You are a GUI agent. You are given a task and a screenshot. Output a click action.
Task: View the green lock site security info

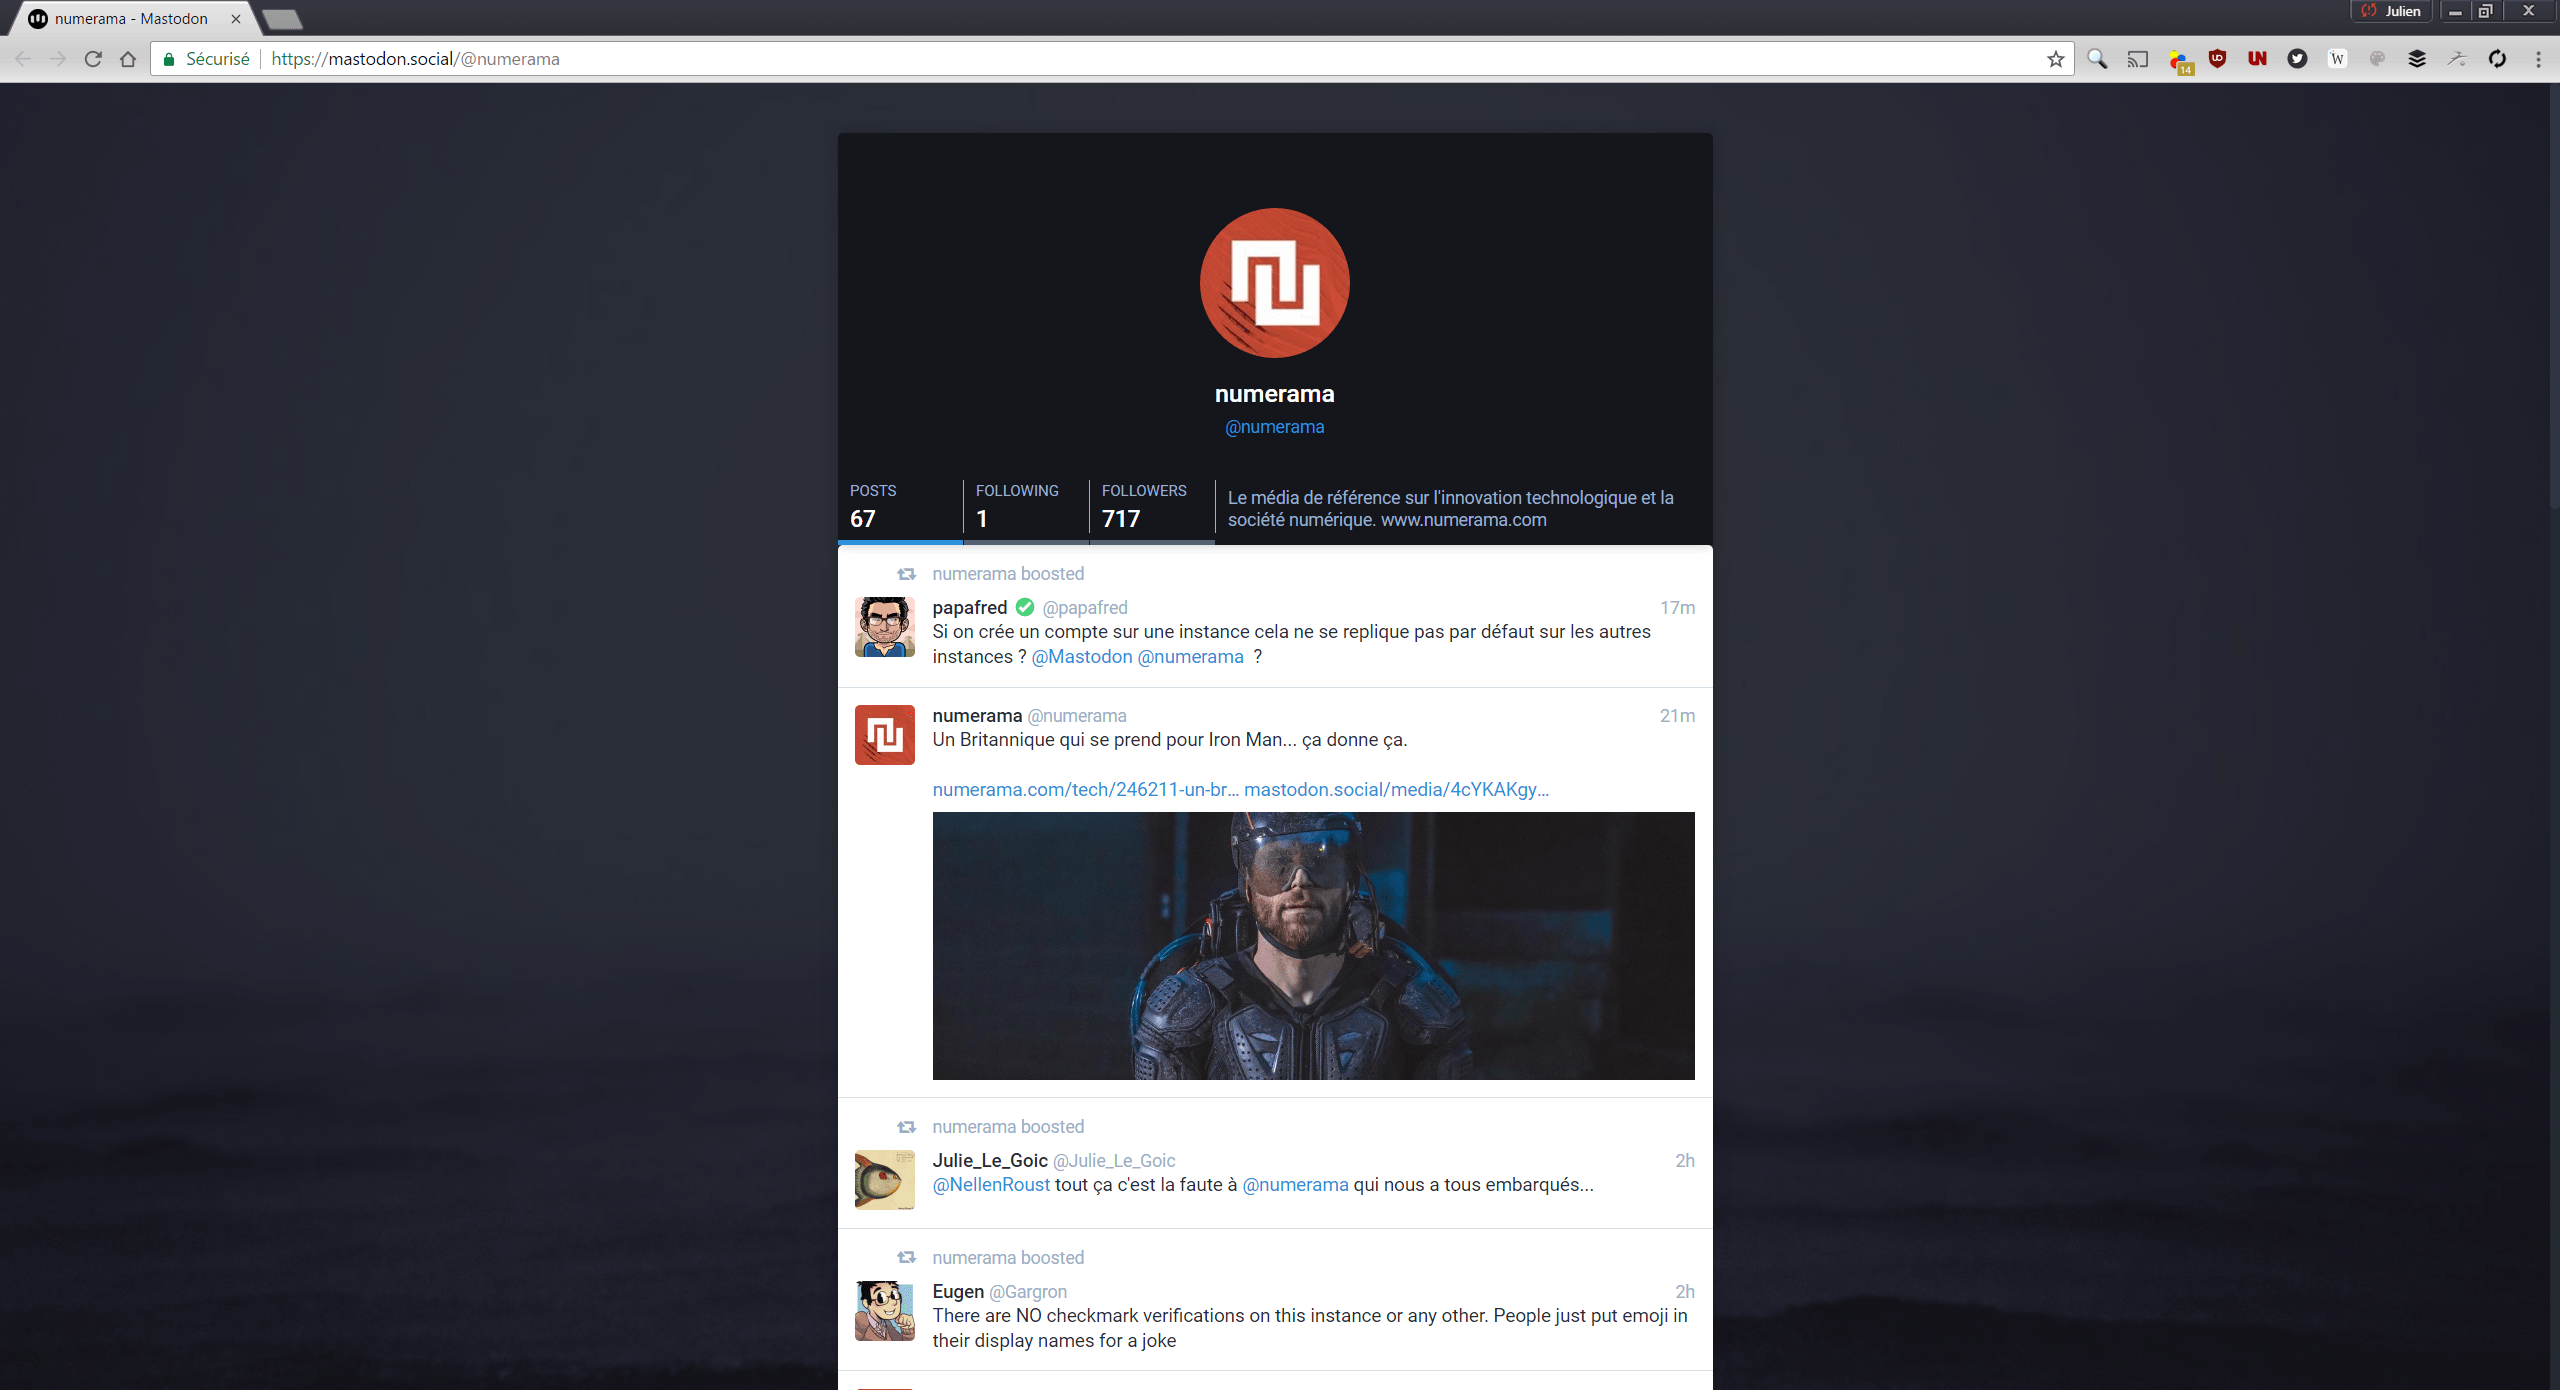[169, 59]
